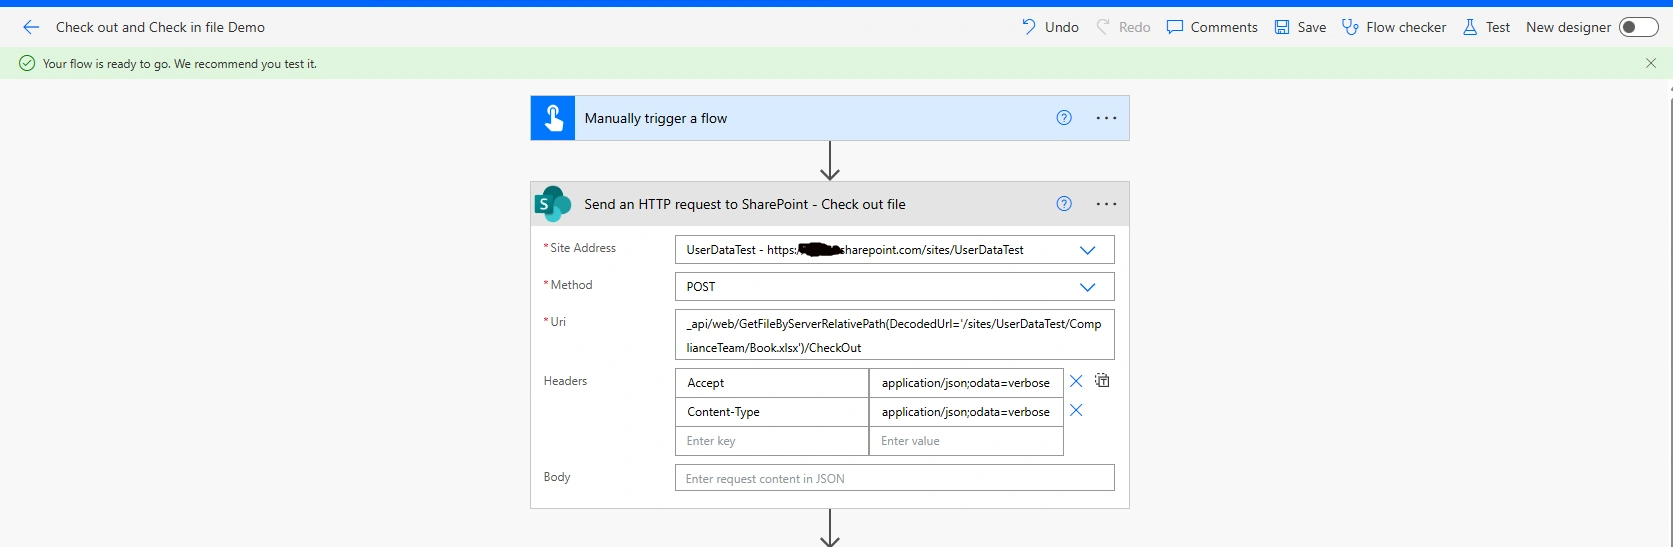Open help for Manually trigger a flow
Image resolution: width=1673 pixels, height=547 pixels.
coord(1064,118)
